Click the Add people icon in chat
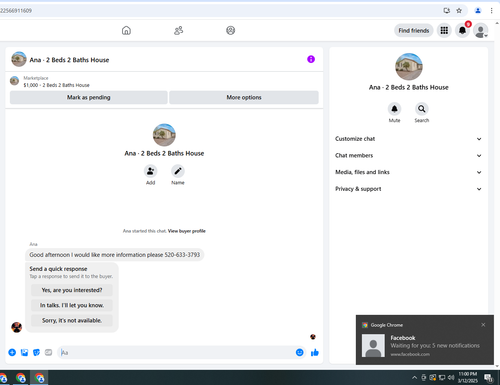Viewport: 500px width, 385px height. (150, 171)
